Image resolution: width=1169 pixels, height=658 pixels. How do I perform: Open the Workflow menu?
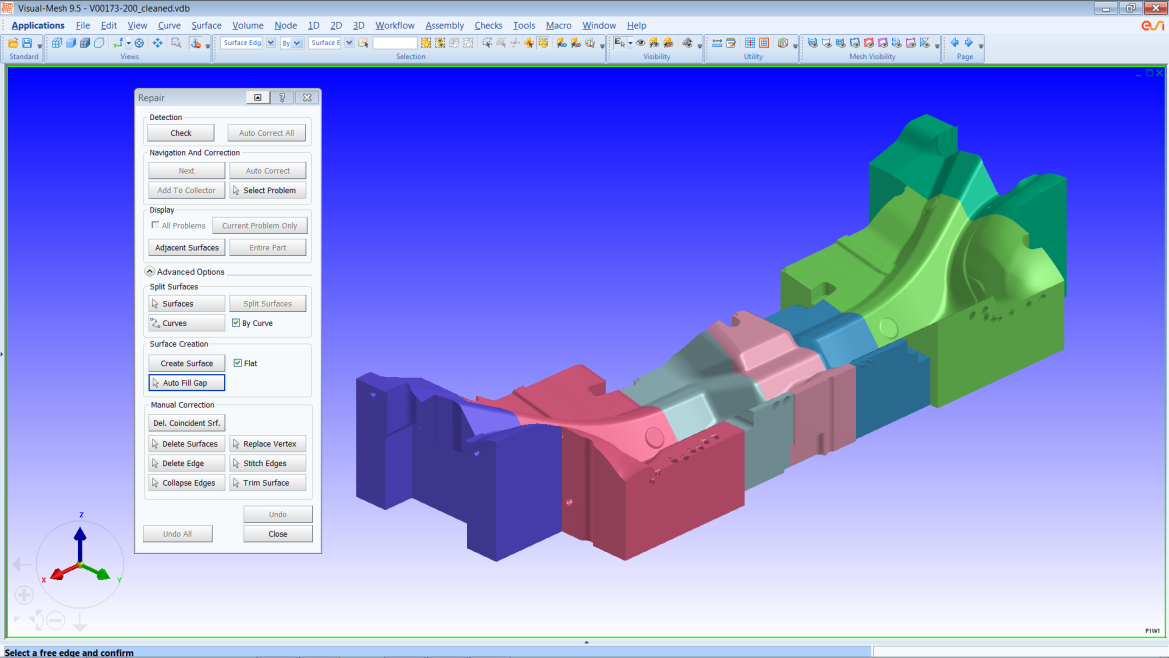pyautogui.click(x=394, y=25)
